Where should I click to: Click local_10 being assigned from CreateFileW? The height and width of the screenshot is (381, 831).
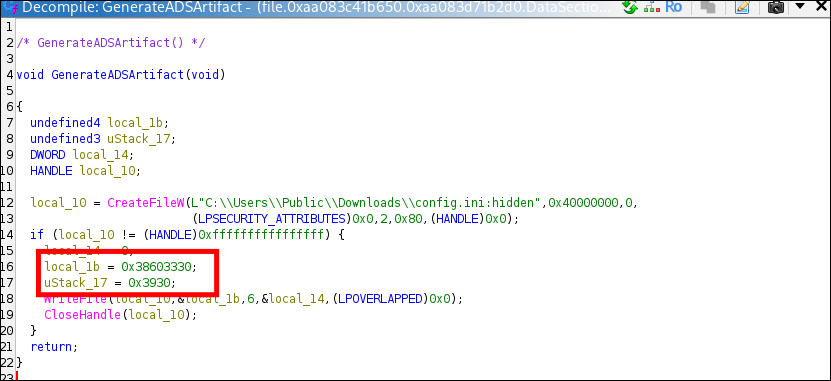click(58, 203)
